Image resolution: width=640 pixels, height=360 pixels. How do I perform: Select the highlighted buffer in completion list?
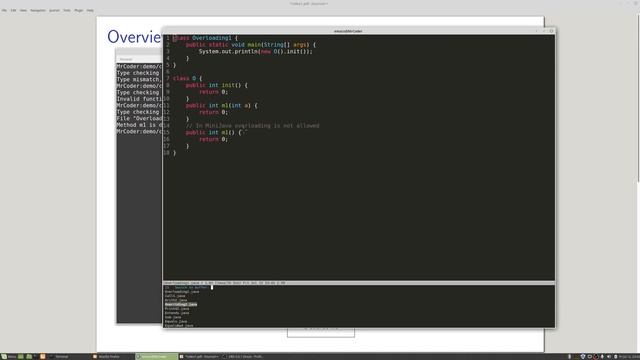click(x=181, y=304)
